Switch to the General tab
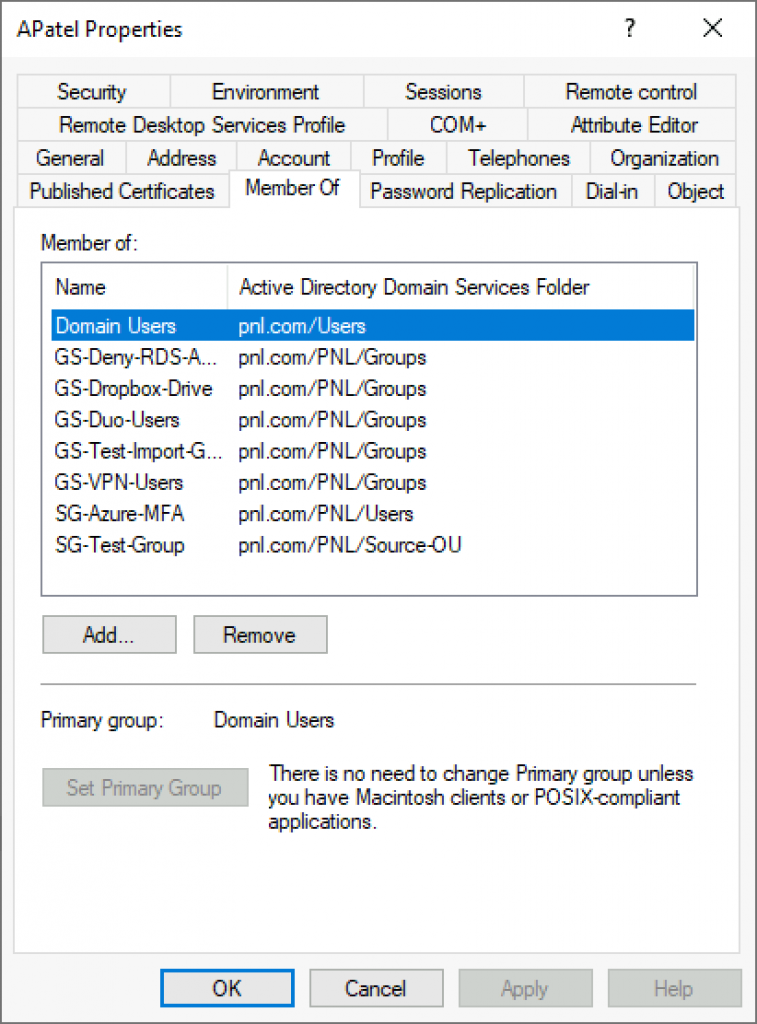 pos(70,158)
